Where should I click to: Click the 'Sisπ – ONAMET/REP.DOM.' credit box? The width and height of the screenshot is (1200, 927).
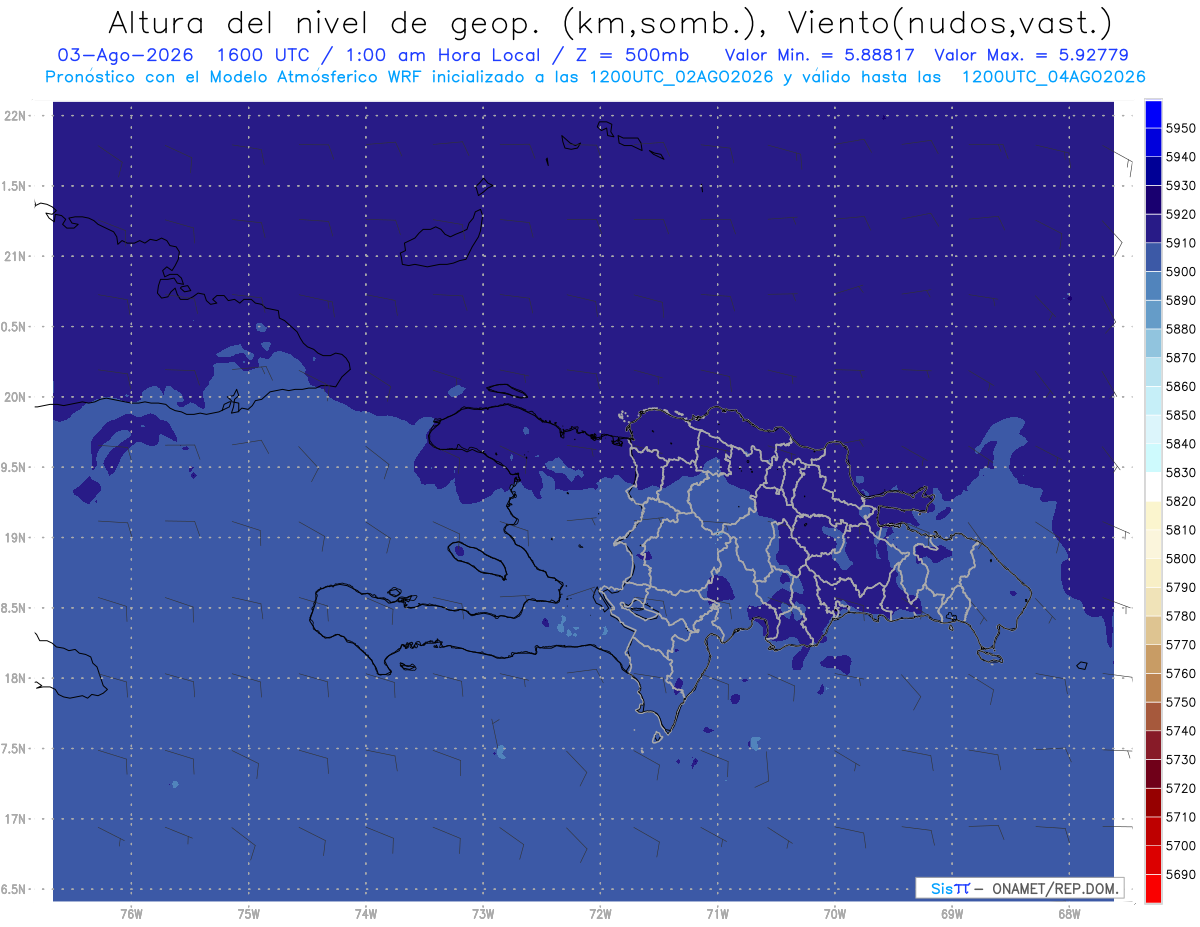(x=1020, y=888)
